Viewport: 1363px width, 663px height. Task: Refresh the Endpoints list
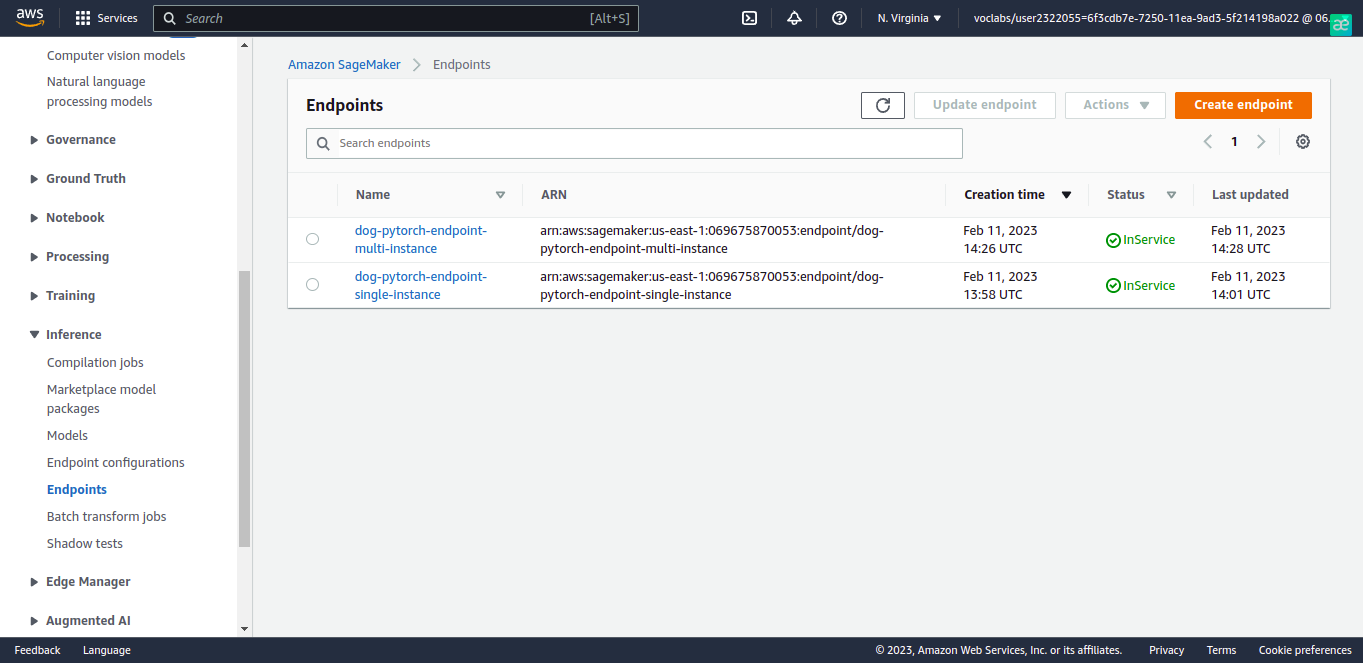click(883, 105)
